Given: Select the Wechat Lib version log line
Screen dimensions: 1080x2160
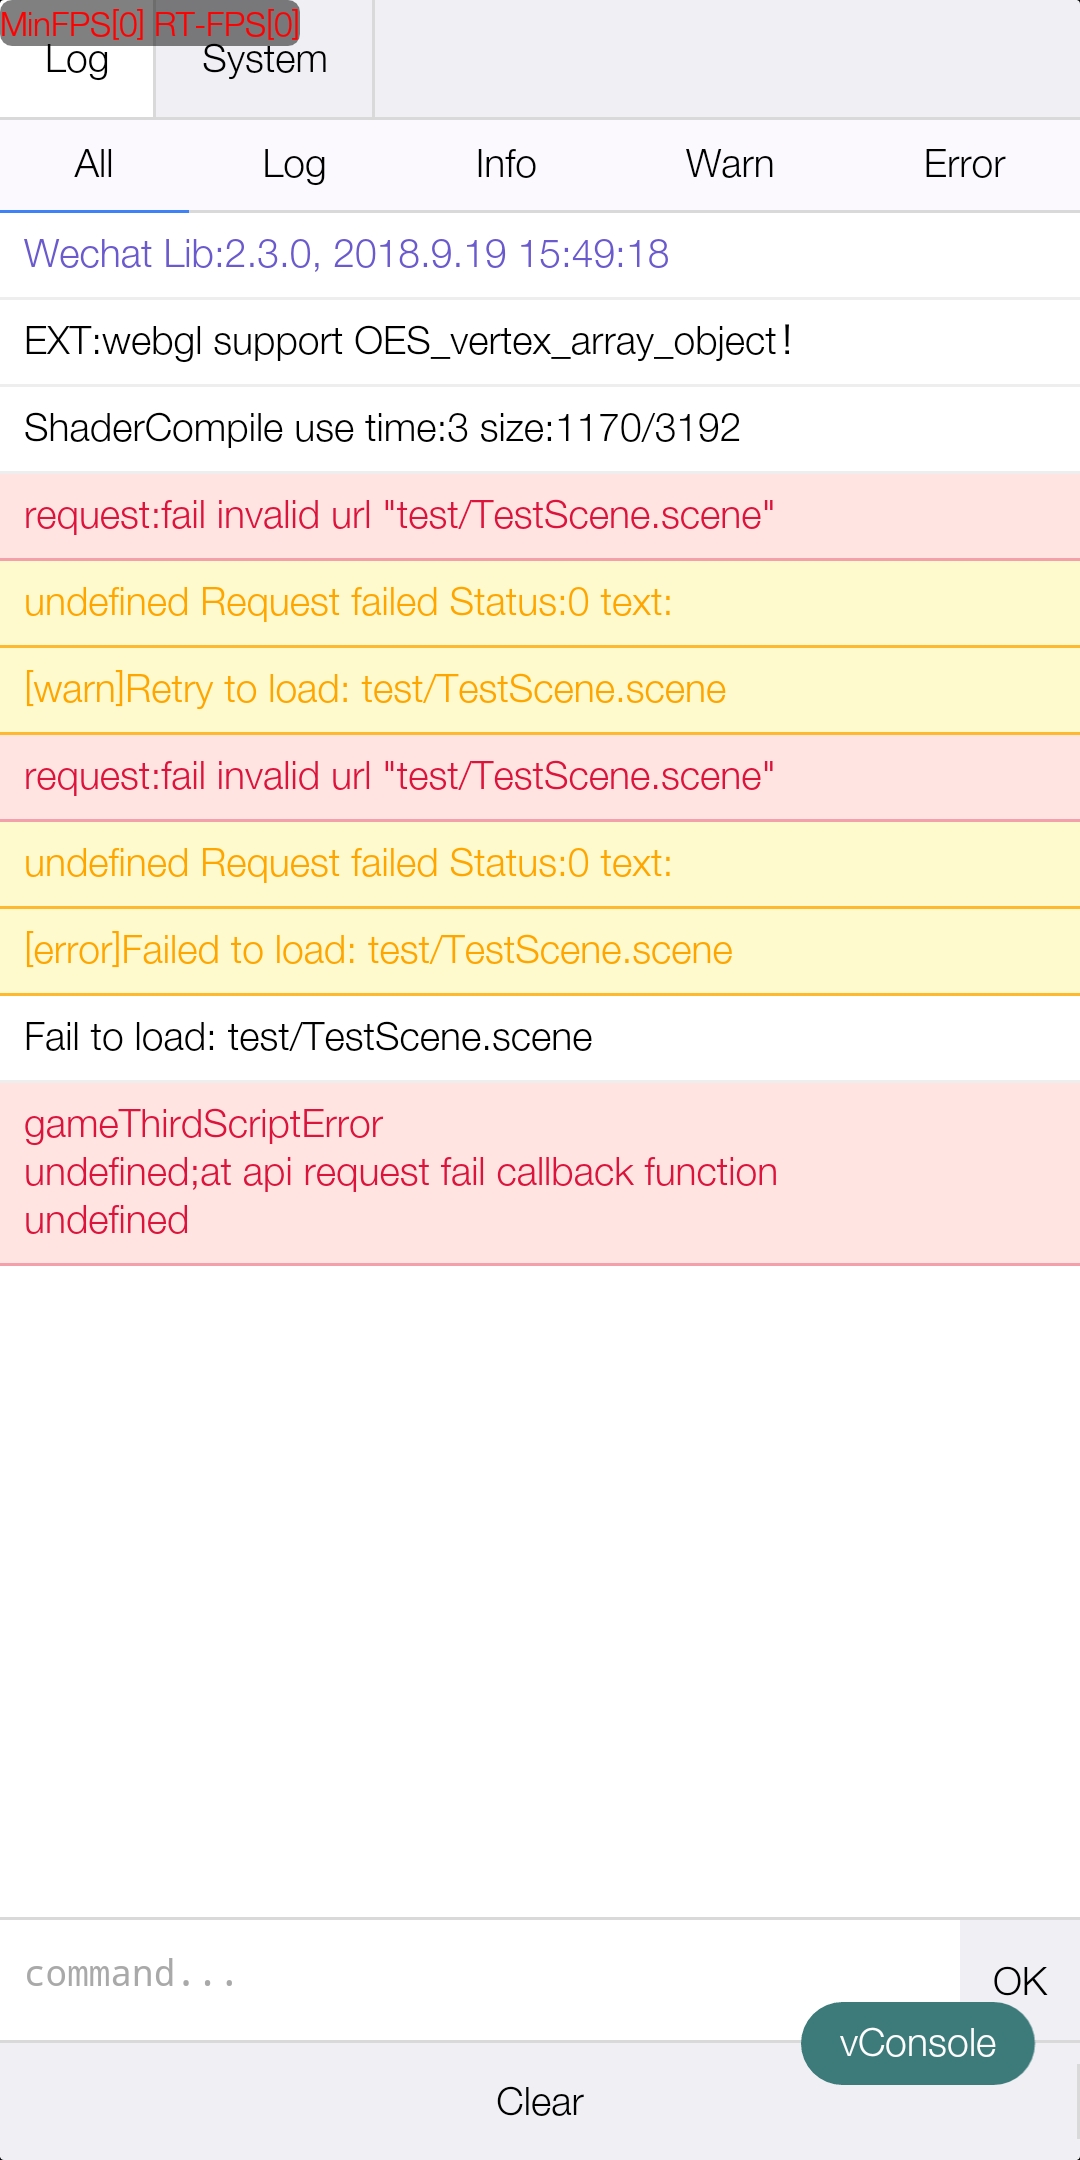Looking at the screenshot, I should [x=346, y=255].
